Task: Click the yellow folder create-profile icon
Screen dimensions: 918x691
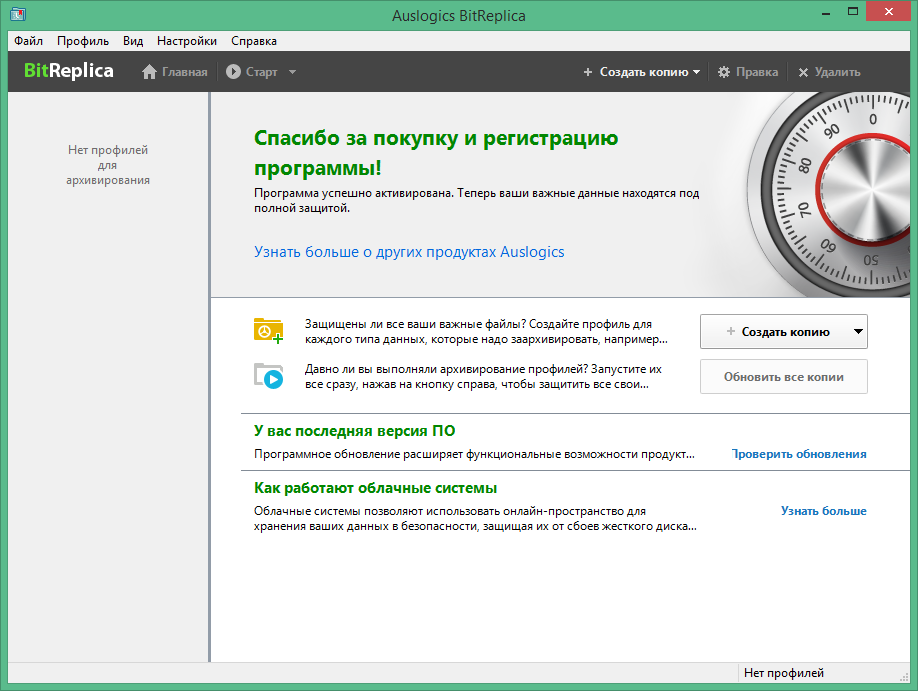Action: tap(268, 331)
